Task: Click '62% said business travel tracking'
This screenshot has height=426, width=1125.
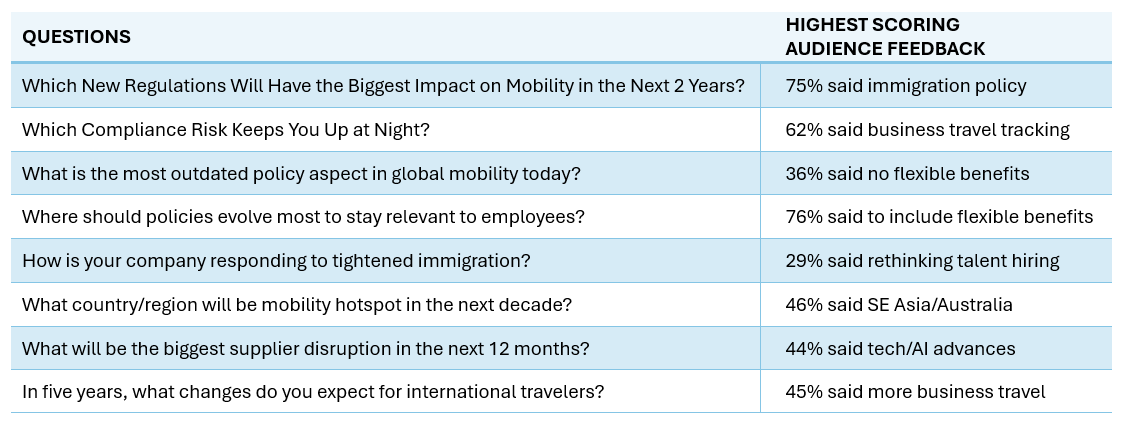Action: click(x=928, y=130)
